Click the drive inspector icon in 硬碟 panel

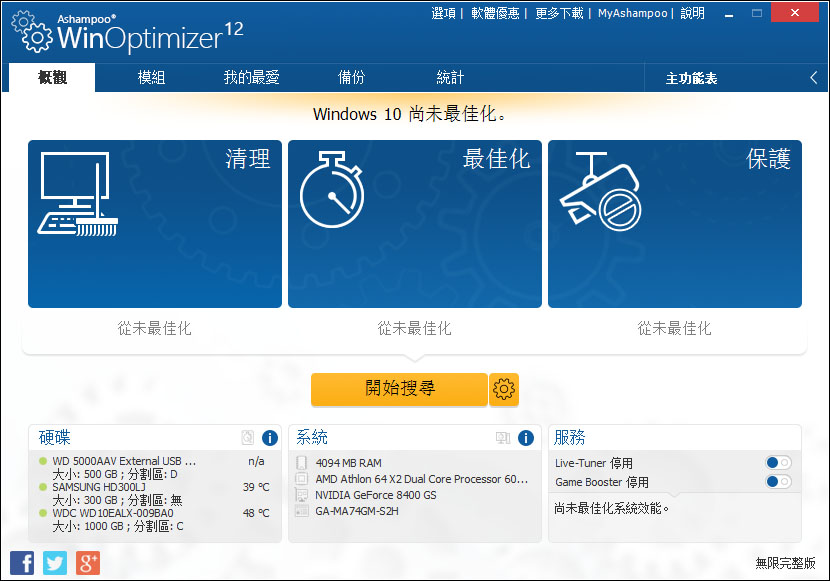(x=247, y=437)
